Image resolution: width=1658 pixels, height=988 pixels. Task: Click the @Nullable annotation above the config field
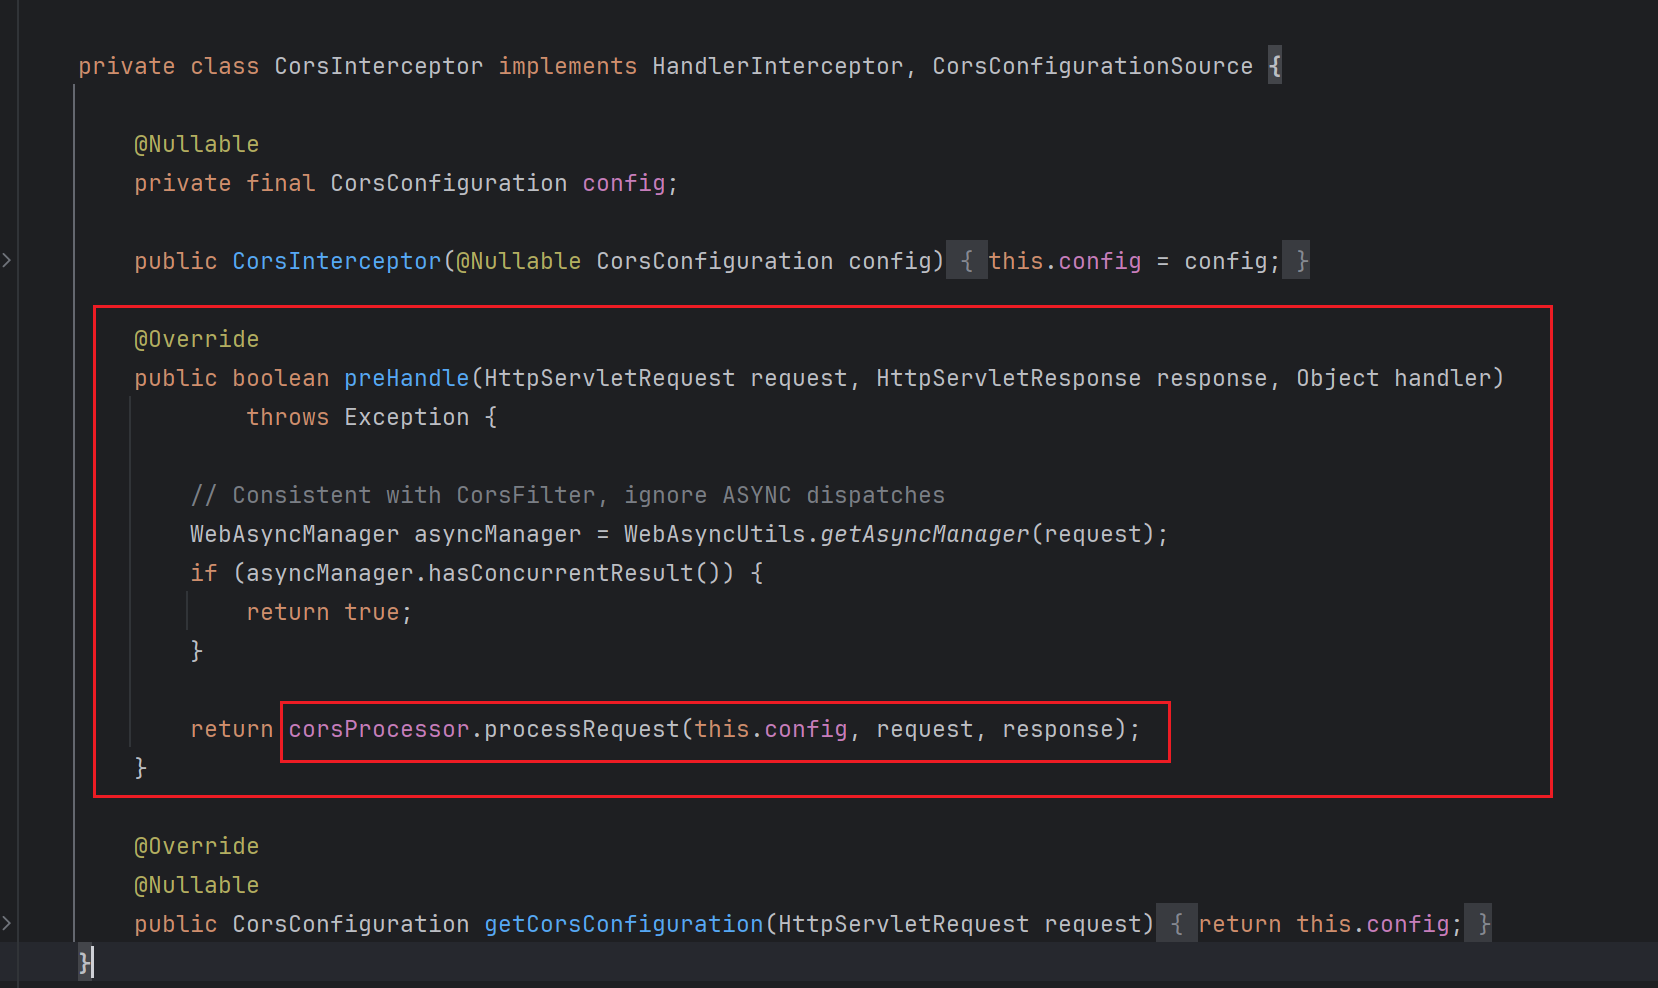[196, 144]
